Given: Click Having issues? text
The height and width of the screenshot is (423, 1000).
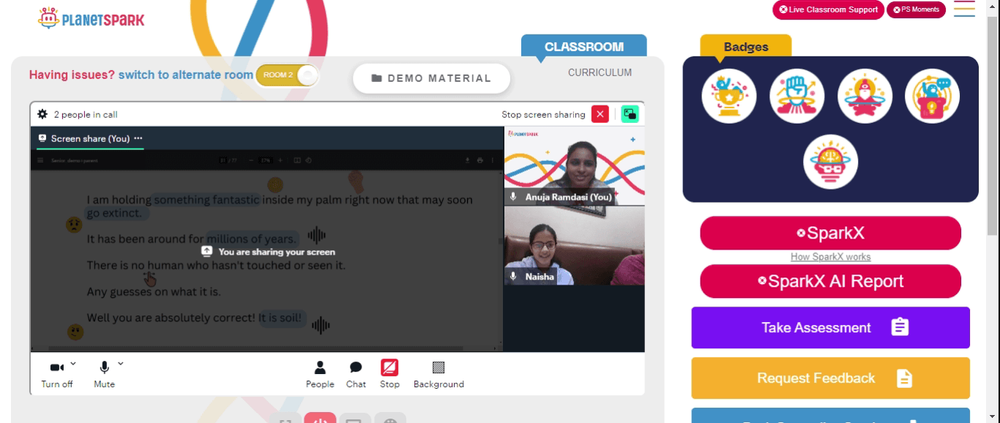Looking at the screenshot, I should pos(72,75).
